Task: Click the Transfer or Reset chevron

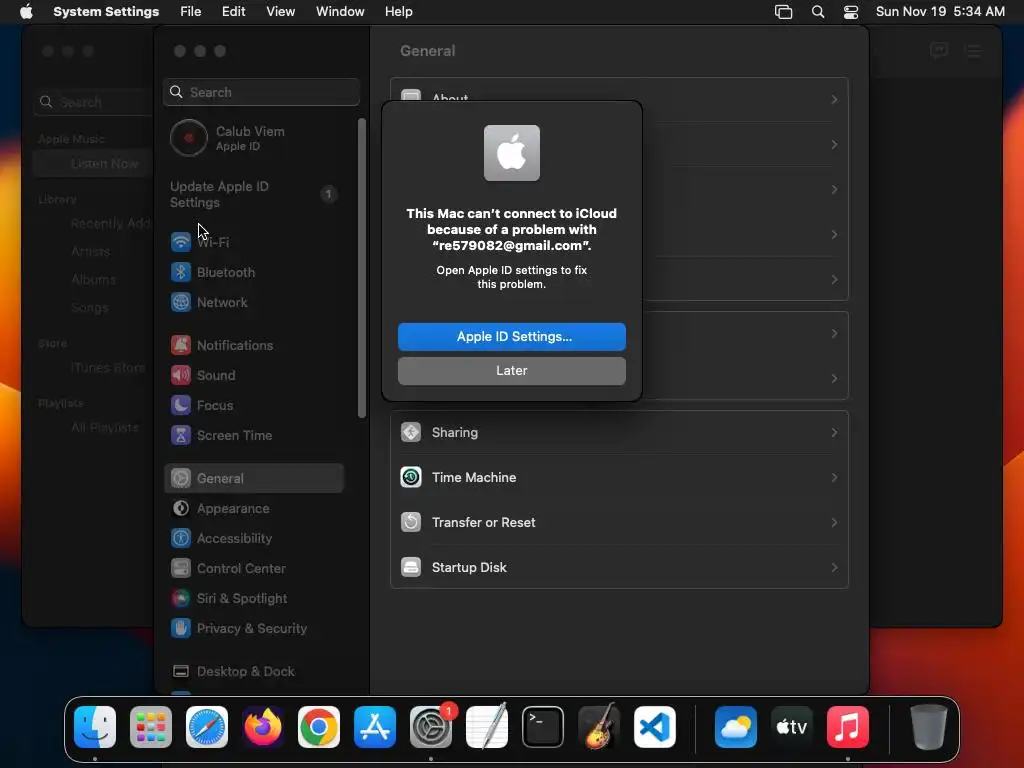Action: coord(834,522)
